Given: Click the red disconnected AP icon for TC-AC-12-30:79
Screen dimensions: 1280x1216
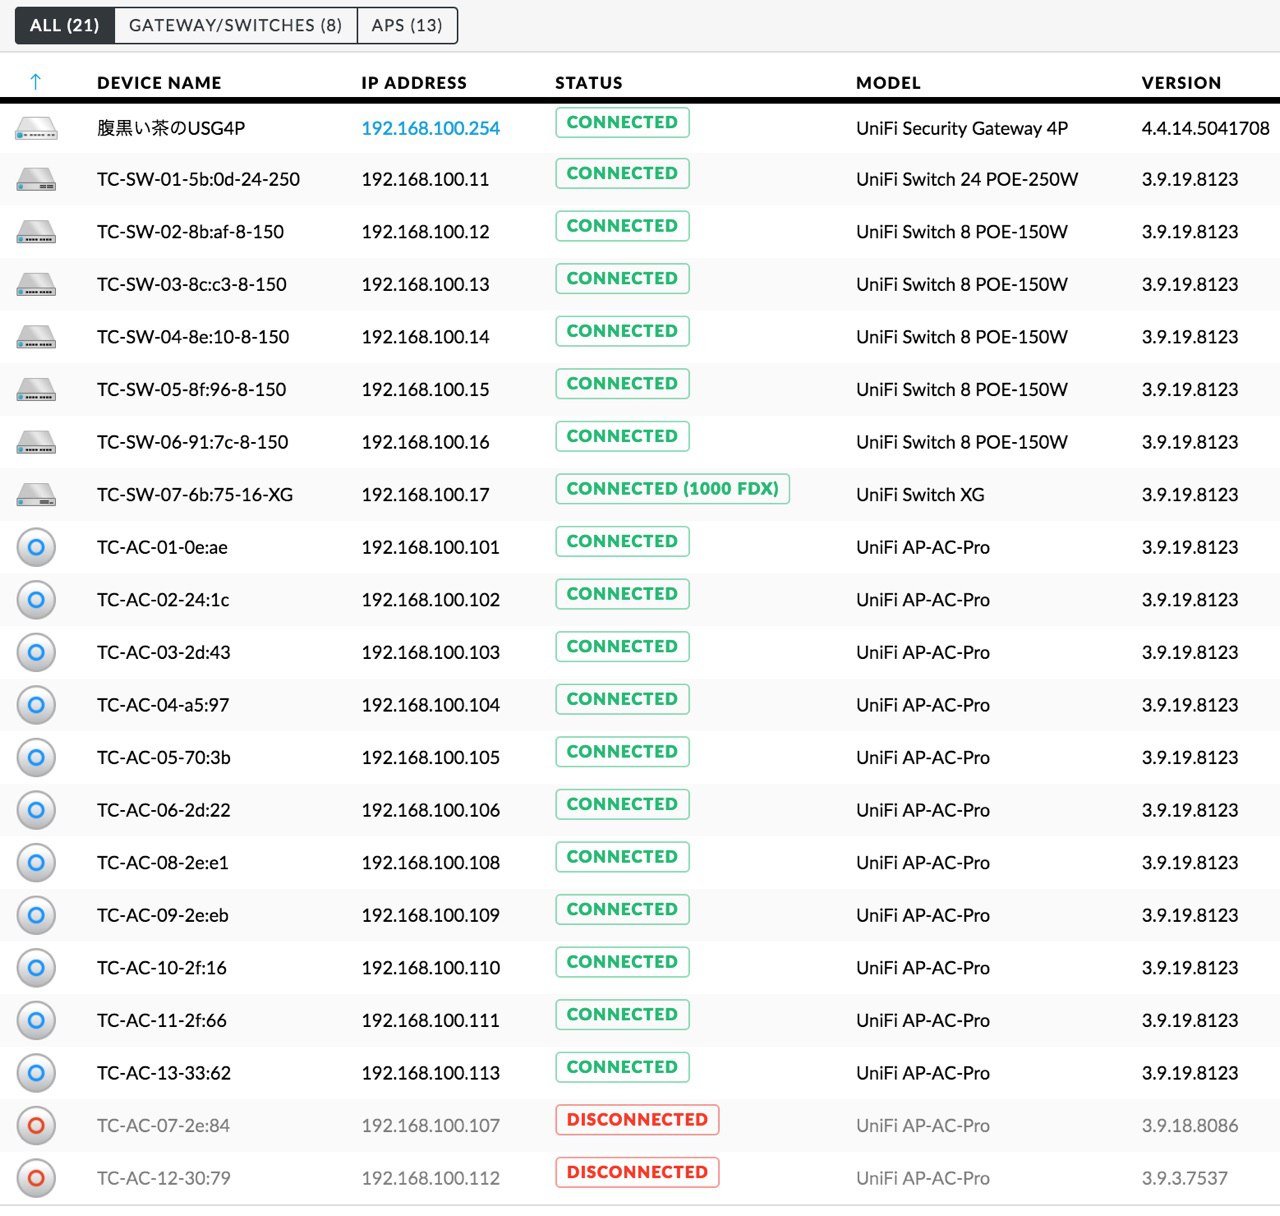Looking at the screenshot, I should (36, 1178).
